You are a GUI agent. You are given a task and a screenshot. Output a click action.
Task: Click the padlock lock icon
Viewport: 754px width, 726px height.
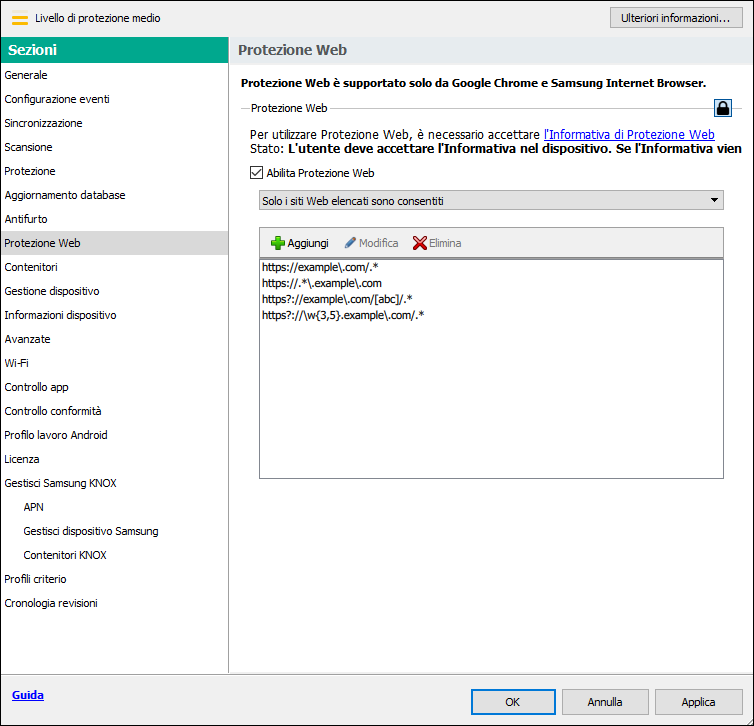pyautogui.click(x=722, y=108)
